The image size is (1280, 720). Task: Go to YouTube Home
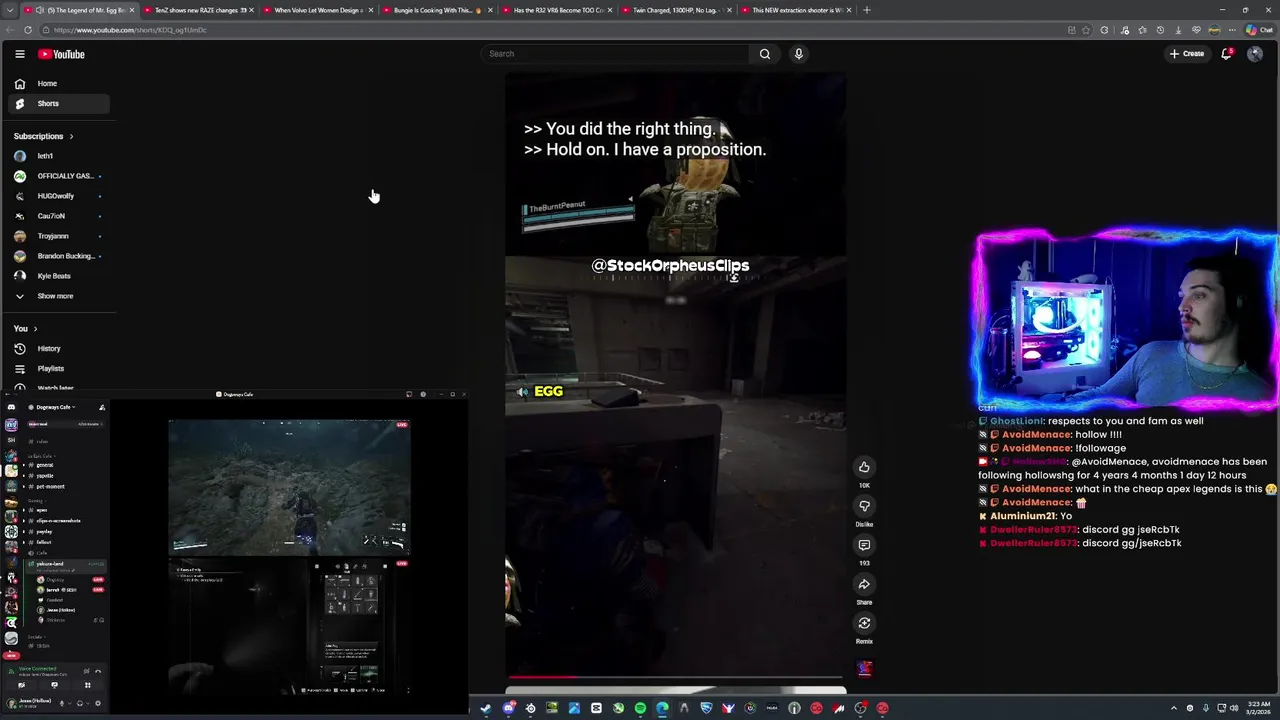59,84
